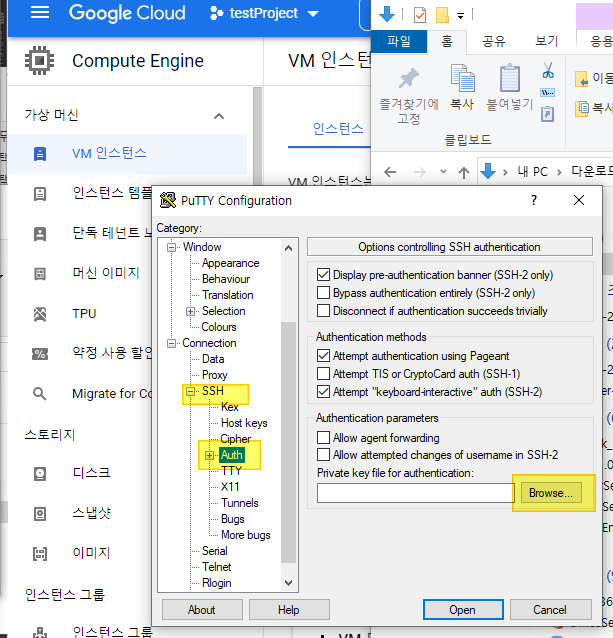Expand the Auth tree node
Viewport: 613px width, 638px height.
pos(209,455)
